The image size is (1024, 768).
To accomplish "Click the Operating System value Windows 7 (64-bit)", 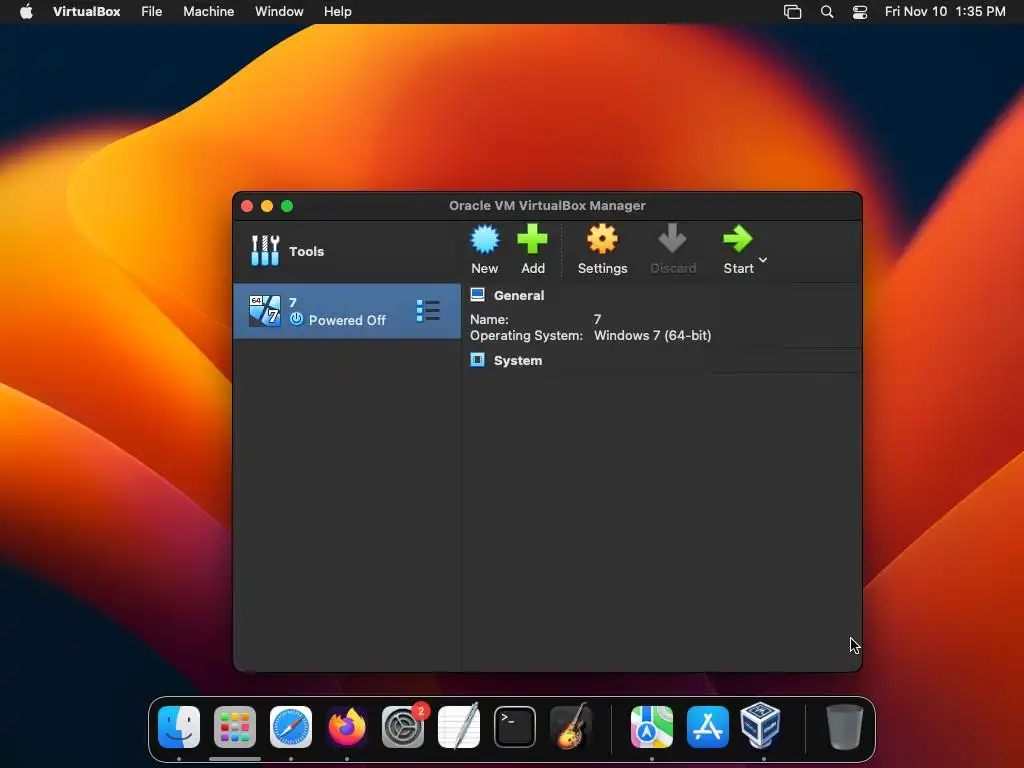I will (652, 335).
